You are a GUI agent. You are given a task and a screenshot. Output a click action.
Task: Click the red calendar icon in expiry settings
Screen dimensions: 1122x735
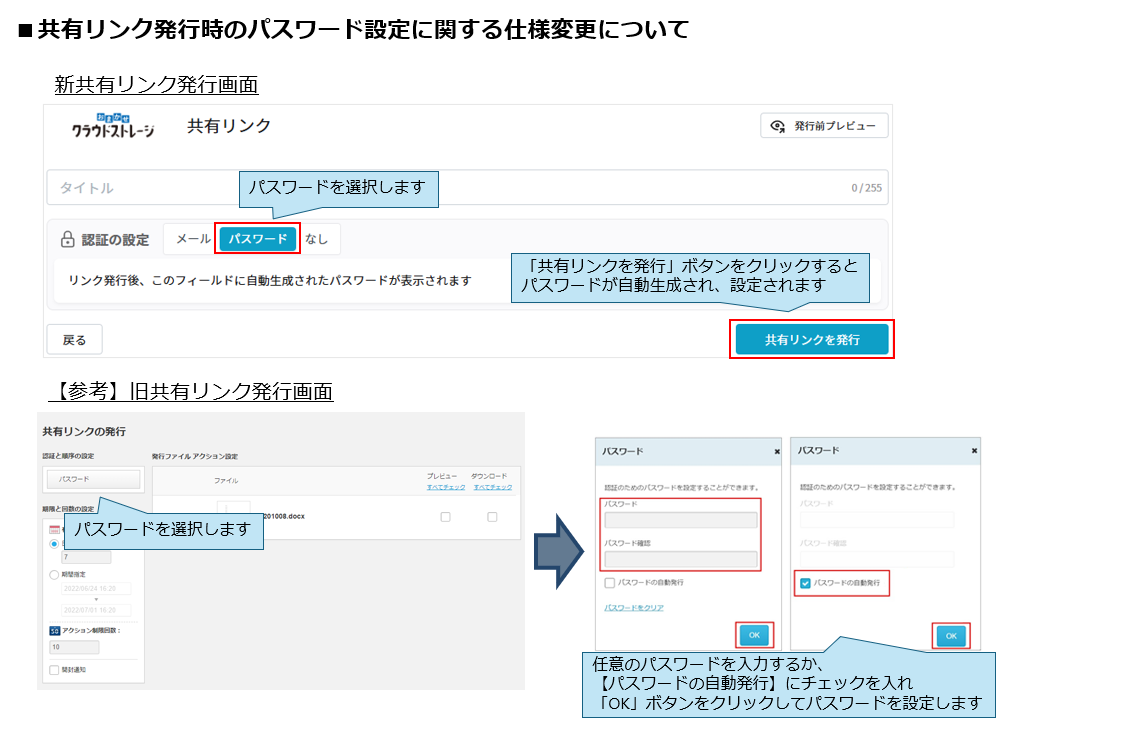click(x=54, y=530)
